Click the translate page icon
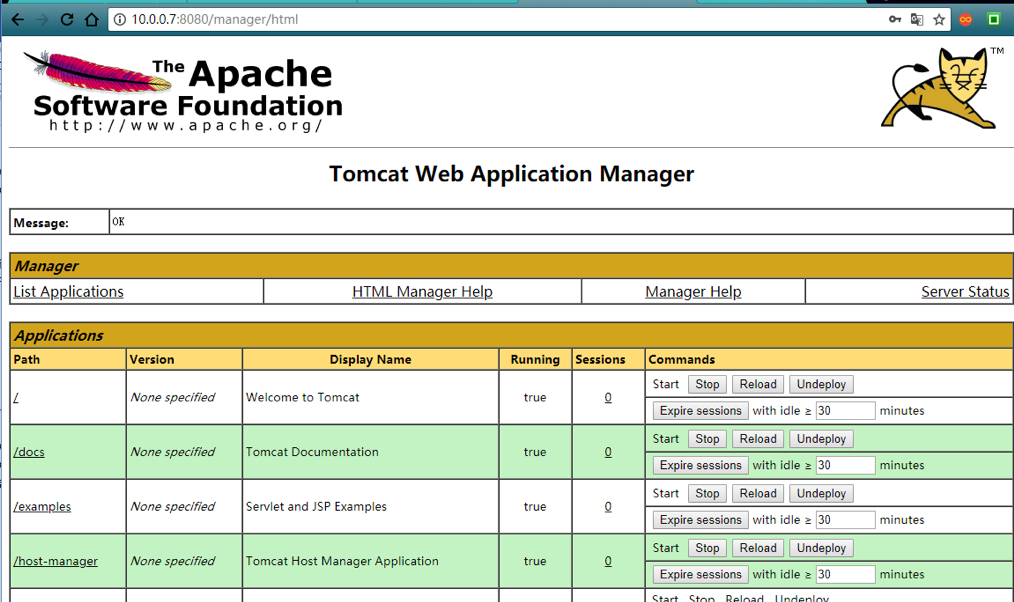 click(917, 19)
